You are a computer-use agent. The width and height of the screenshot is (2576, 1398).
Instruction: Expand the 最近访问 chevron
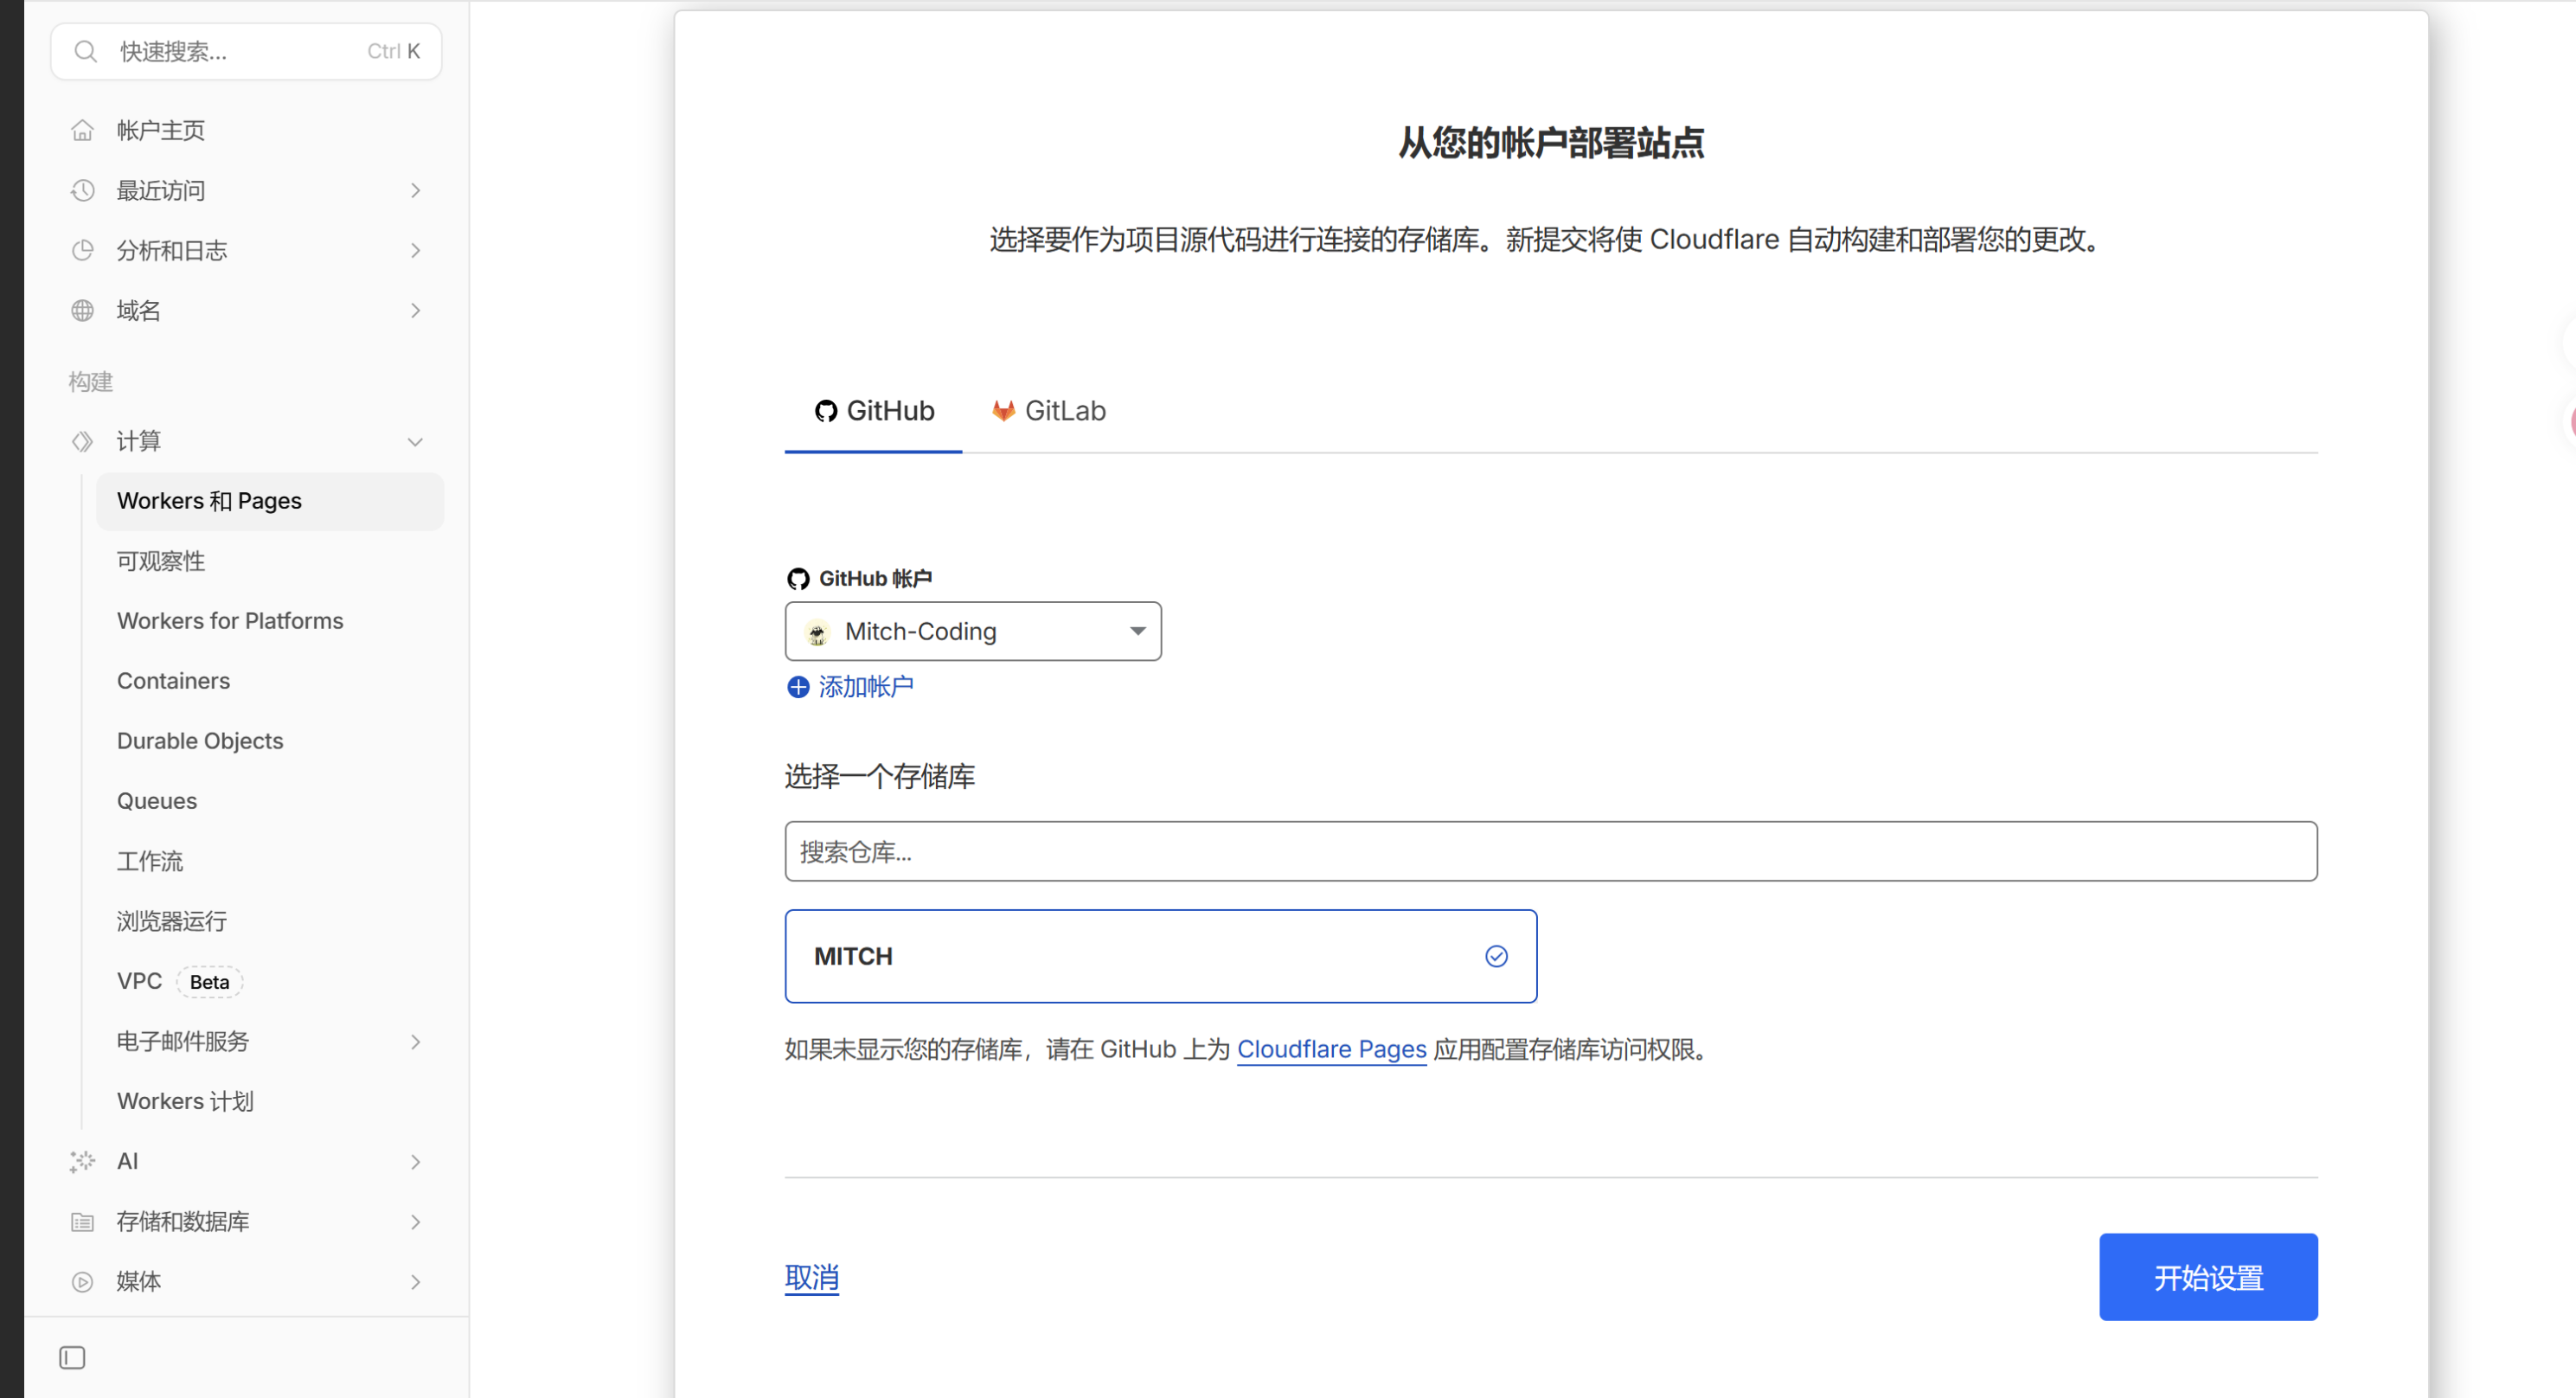tap(415, 190)
